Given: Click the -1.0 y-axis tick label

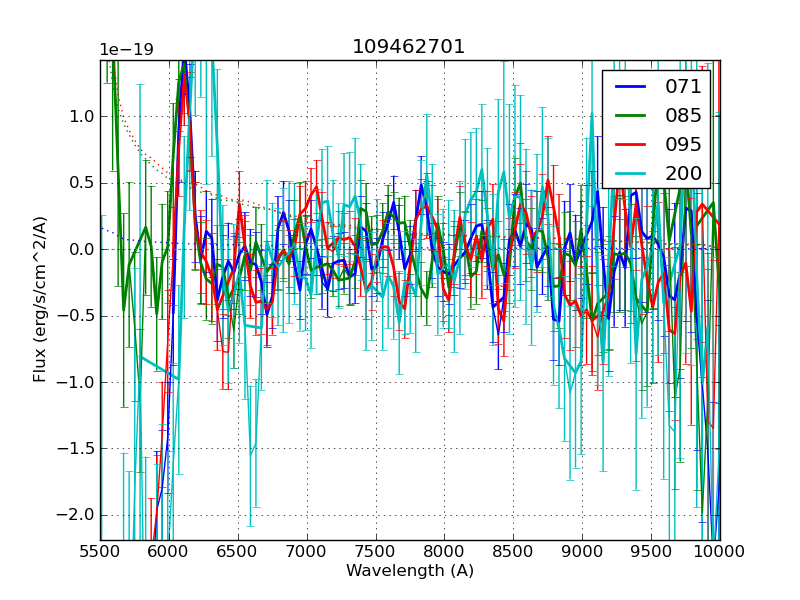Looking at the screenshot, I should coord(78,382).
